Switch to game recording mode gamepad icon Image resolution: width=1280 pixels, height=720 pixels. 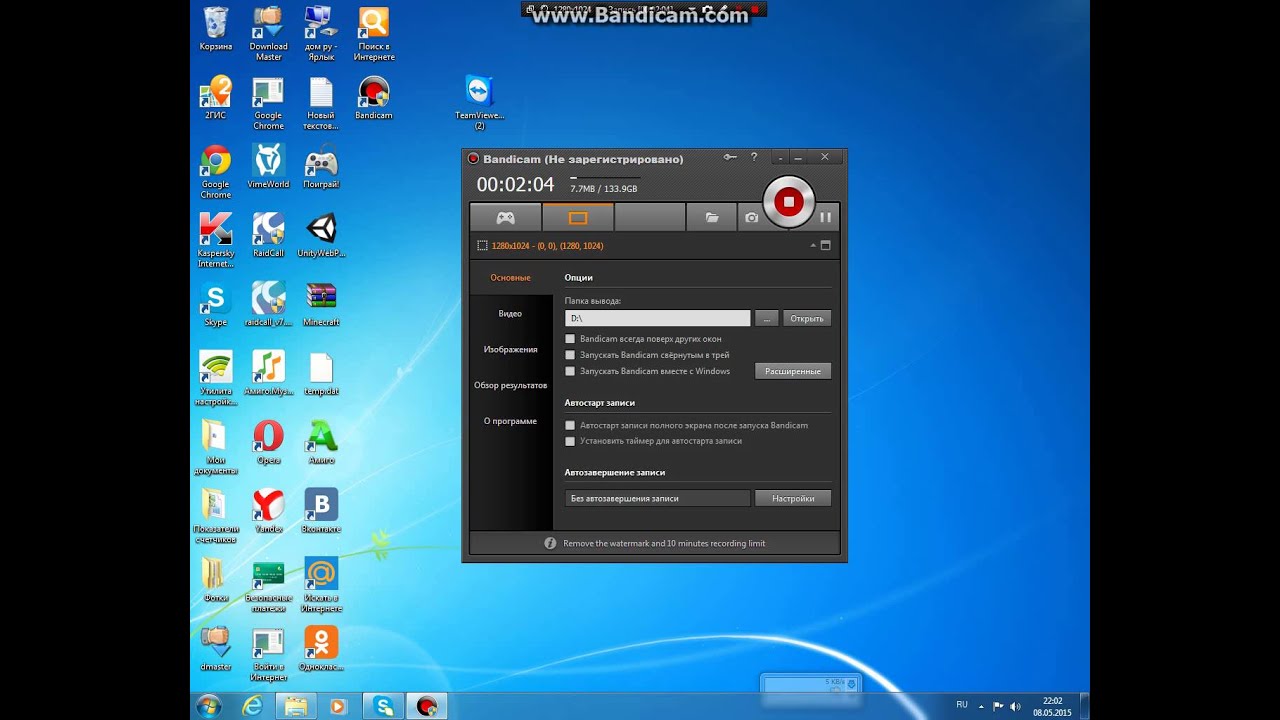(506, 217)
